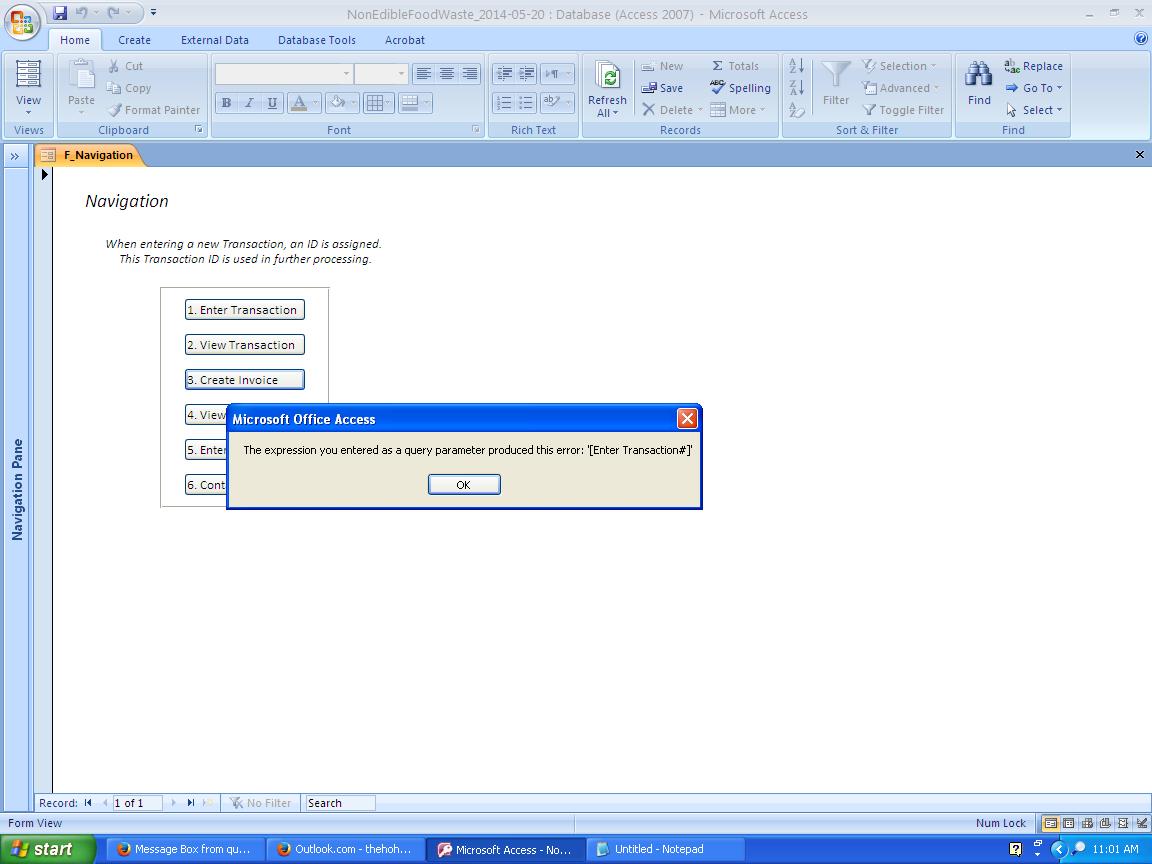The height and width of the screenshot is (864, 1152).
Task: Click the New record command
Action: click(662, 66)
